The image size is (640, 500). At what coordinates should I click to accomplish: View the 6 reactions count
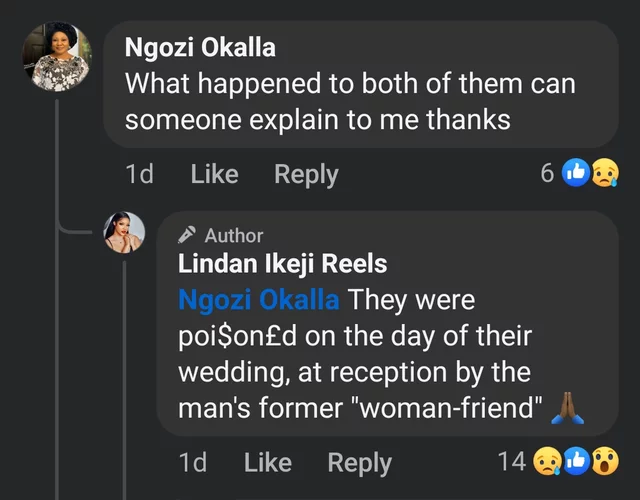coord(547,173)
